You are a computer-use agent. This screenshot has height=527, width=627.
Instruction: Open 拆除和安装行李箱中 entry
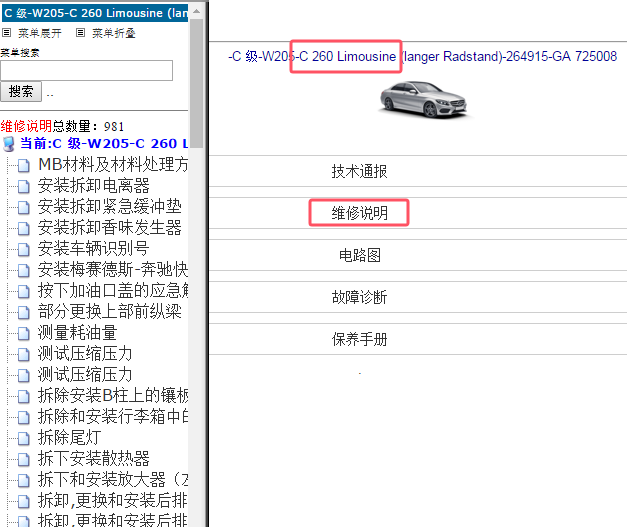click(x=113, y=416)
